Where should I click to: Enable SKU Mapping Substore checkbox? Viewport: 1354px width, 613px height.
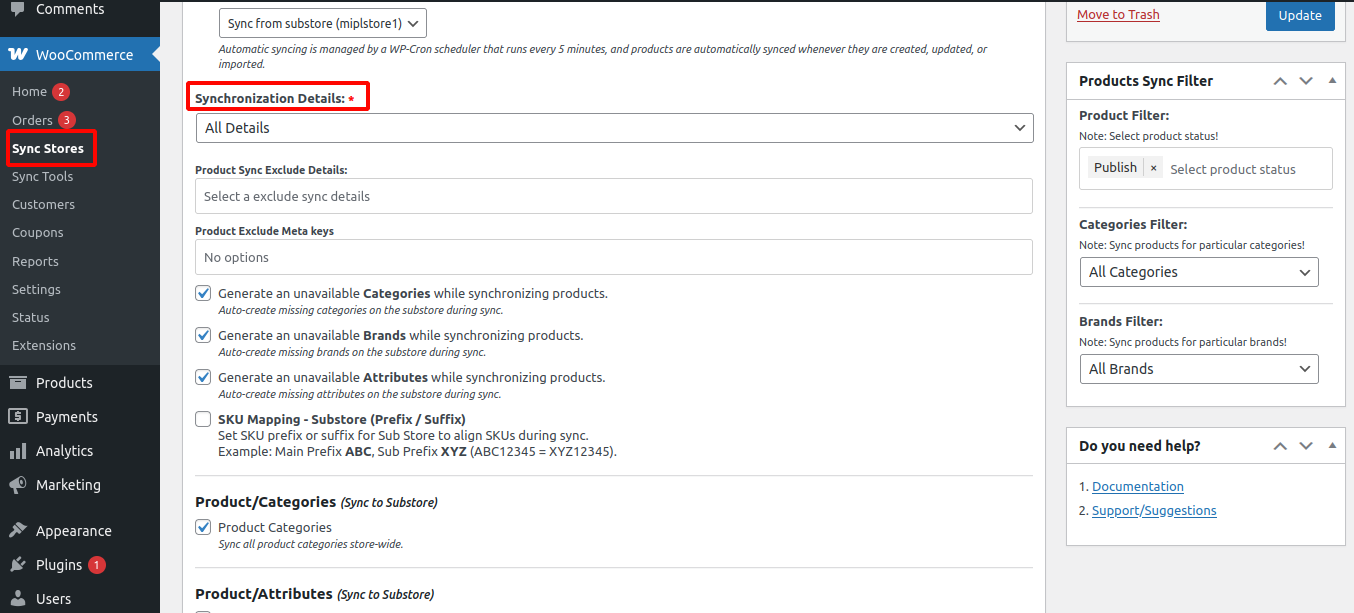(203, 420)
